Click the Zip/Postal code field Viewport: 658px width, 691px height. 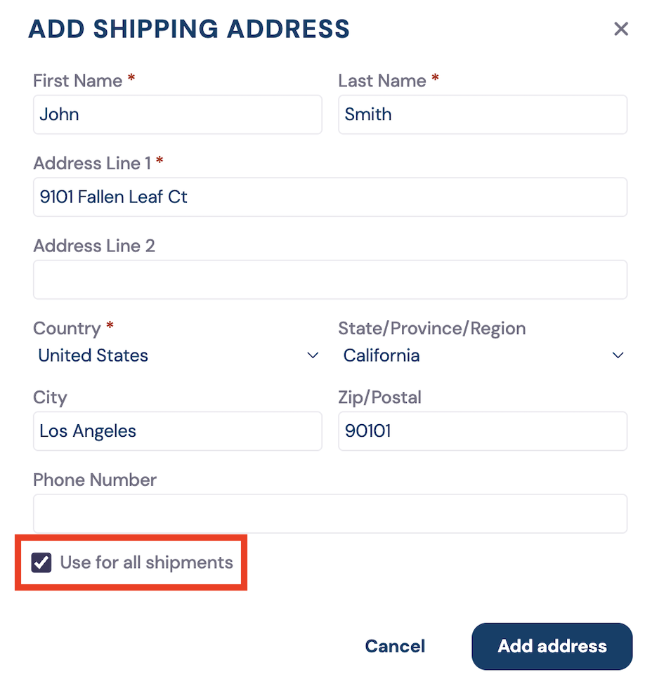(482, 431)
